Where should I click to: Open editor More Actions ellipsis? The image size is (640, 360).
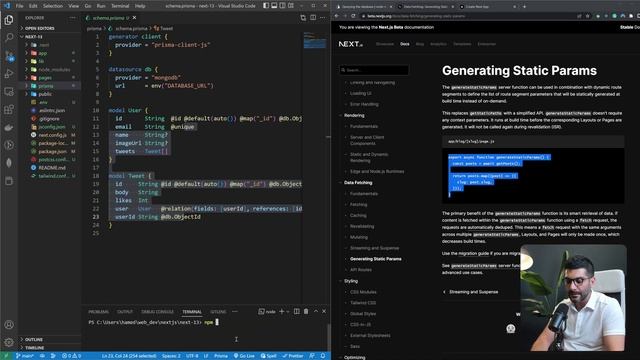click(322, 18)
